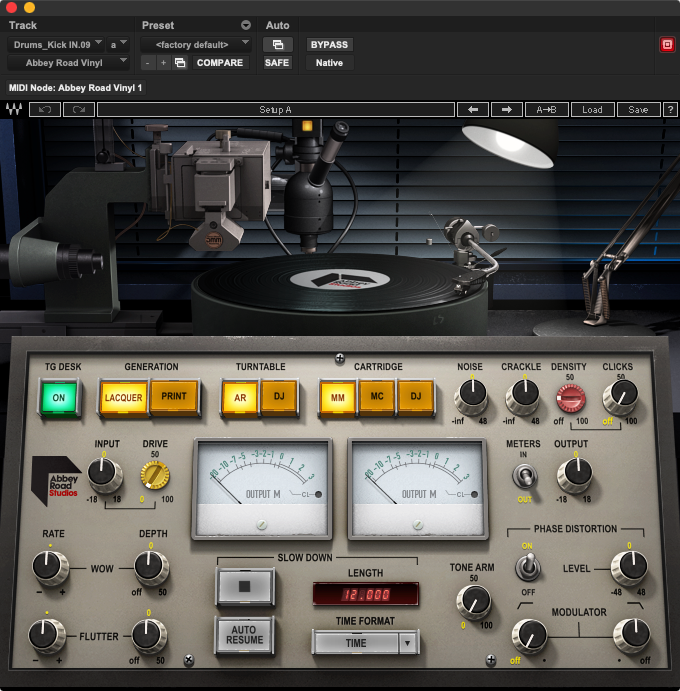
Task: Click the plus screw near Tone Arm
Action: pyautogui.click(x=491, y=660)
